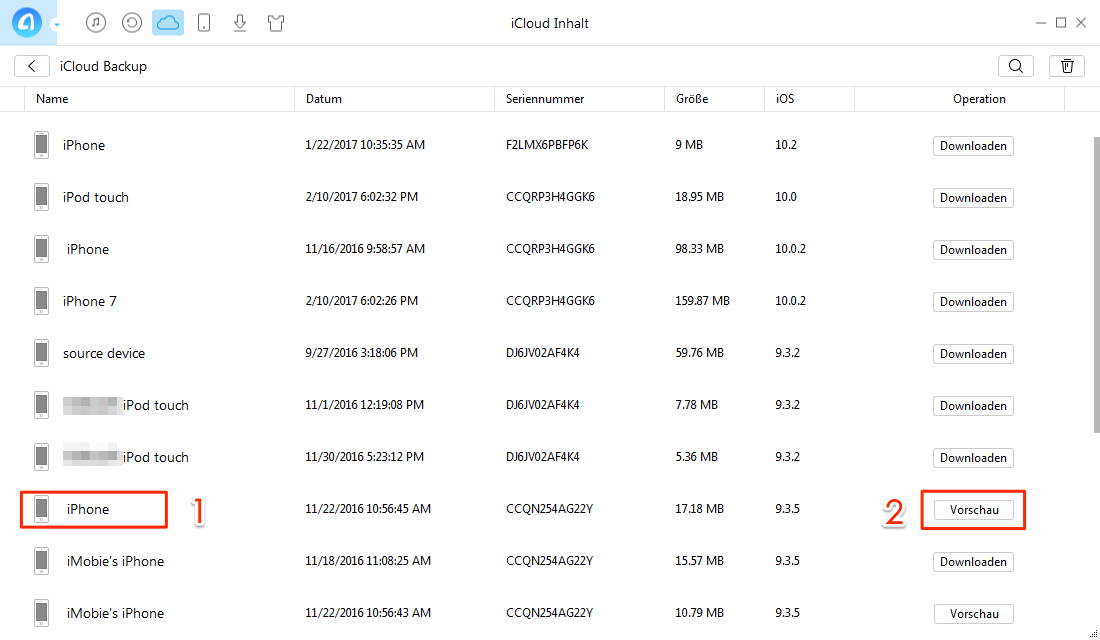Open the skin T-shirt icon

[x=276, y=22]
